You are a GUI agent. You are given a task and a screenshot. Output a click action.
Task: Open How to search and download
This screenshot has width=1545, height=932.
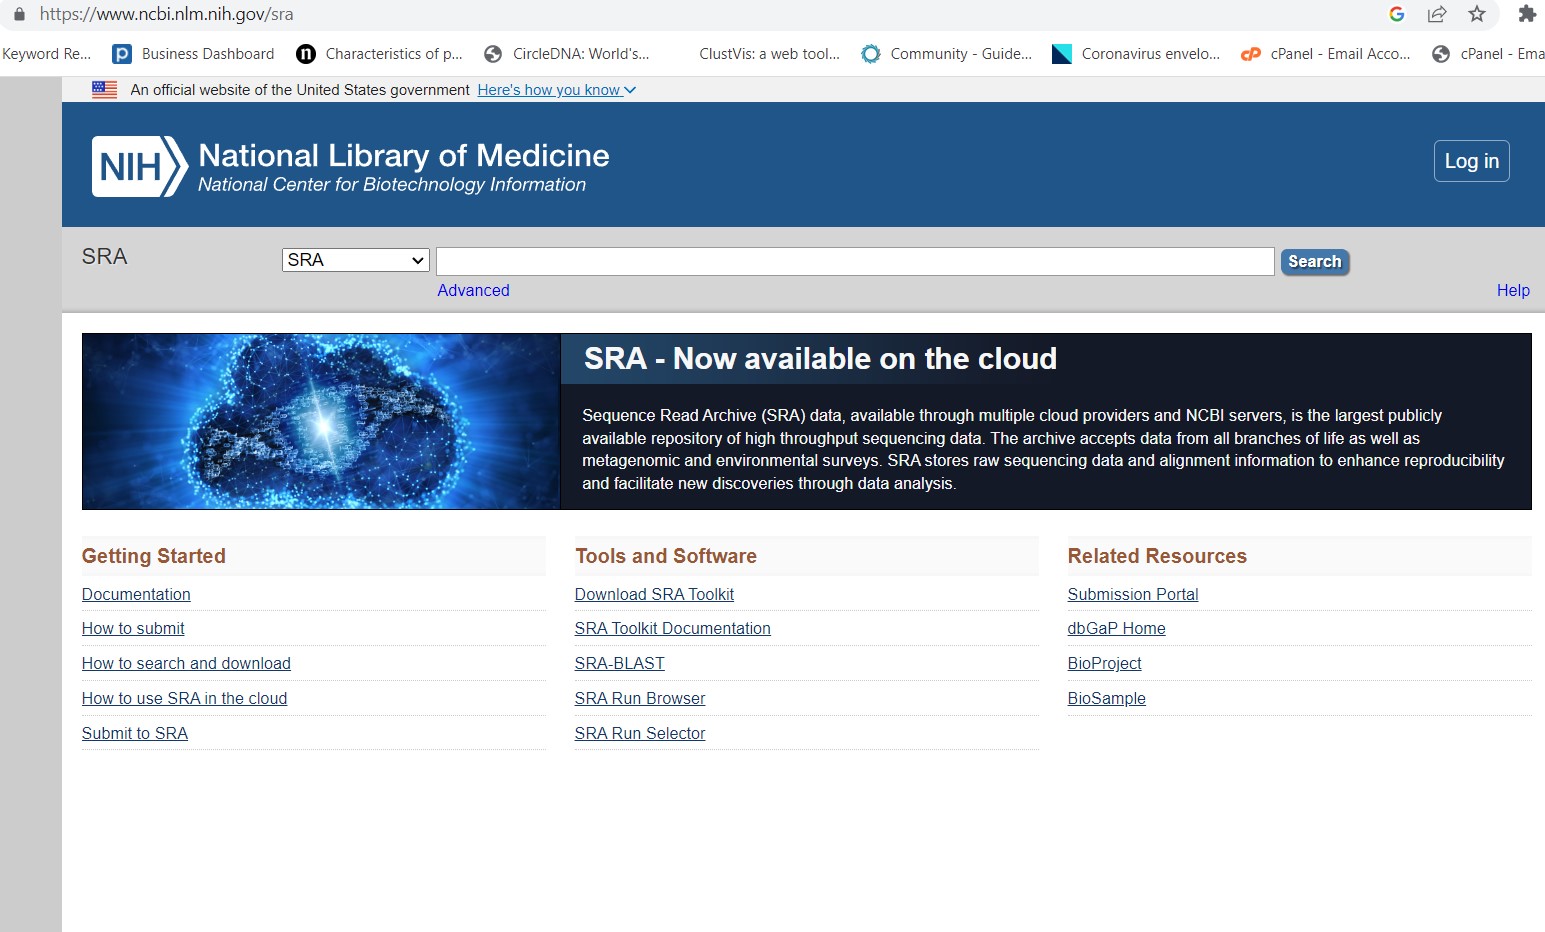tap(186, 663)
